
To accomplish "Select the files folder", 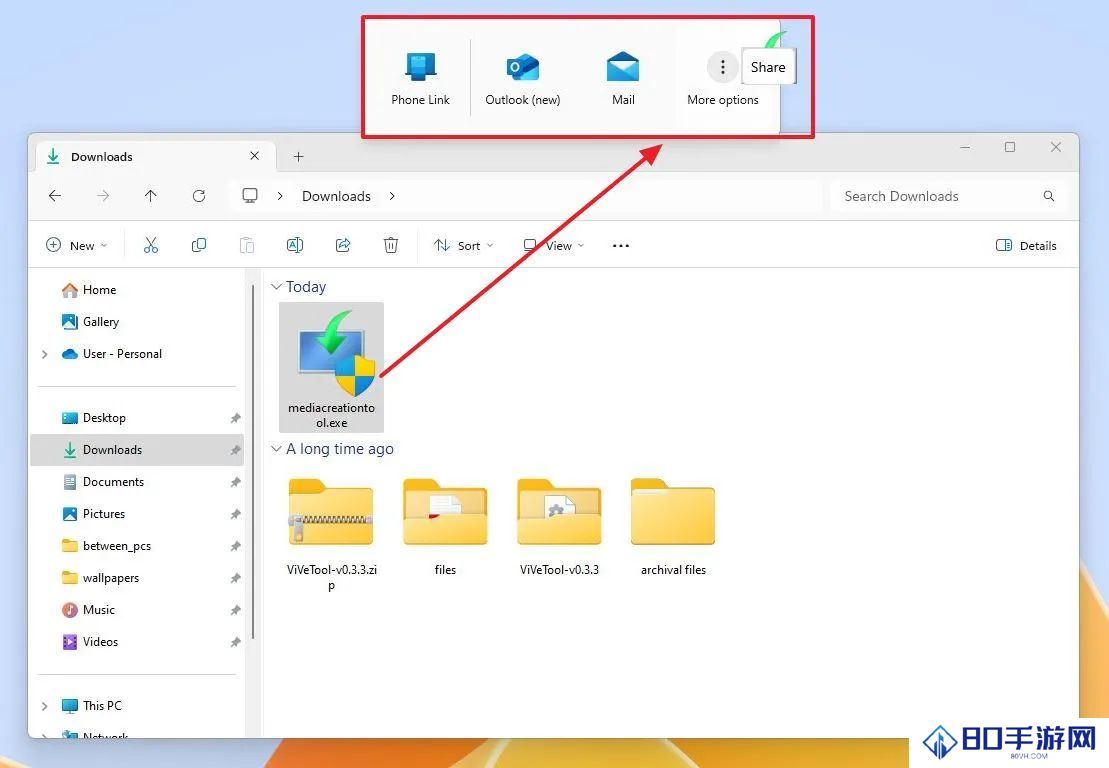I will coord(445,527).
